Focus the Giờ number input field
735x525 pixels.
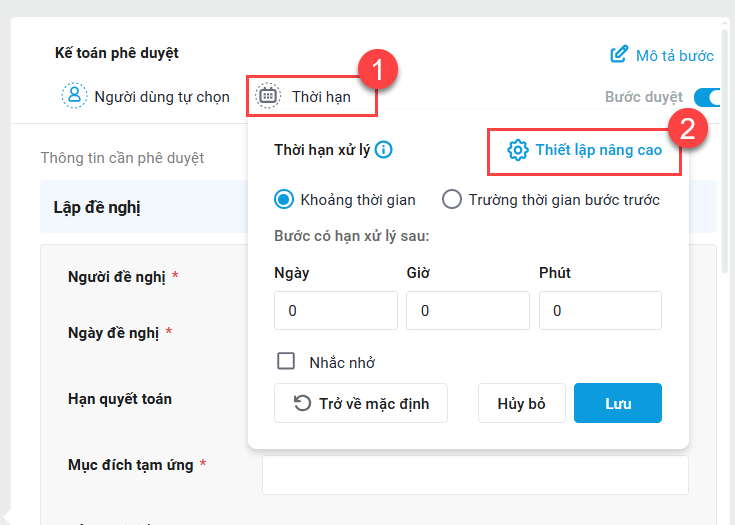468,310
